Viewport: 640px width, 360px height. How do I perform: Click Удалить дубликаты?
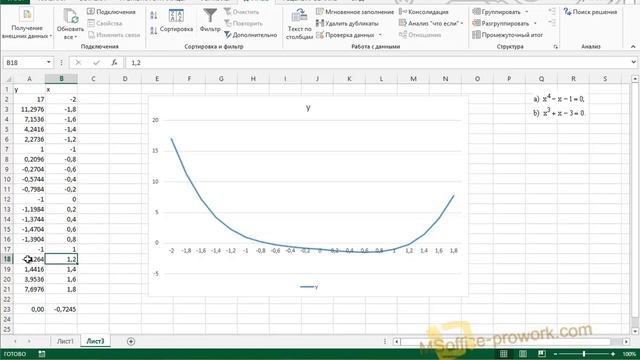click(347, 23)
